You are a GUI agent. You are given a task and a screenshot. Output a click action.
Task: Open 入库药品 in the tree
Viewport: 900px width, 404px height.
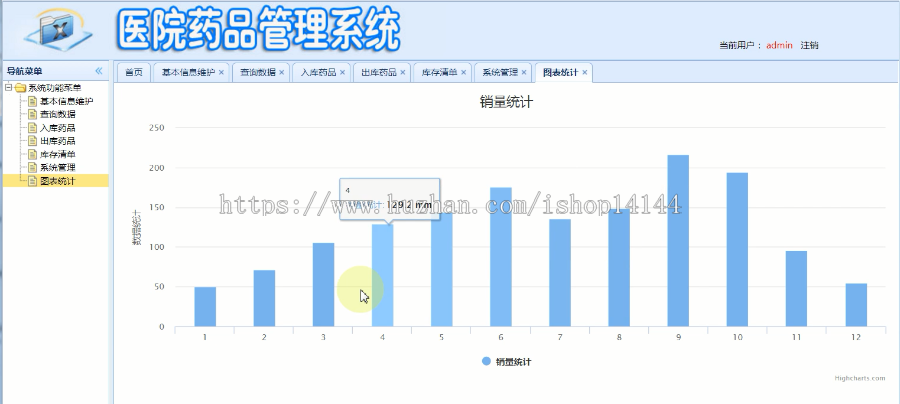[57, 127]
